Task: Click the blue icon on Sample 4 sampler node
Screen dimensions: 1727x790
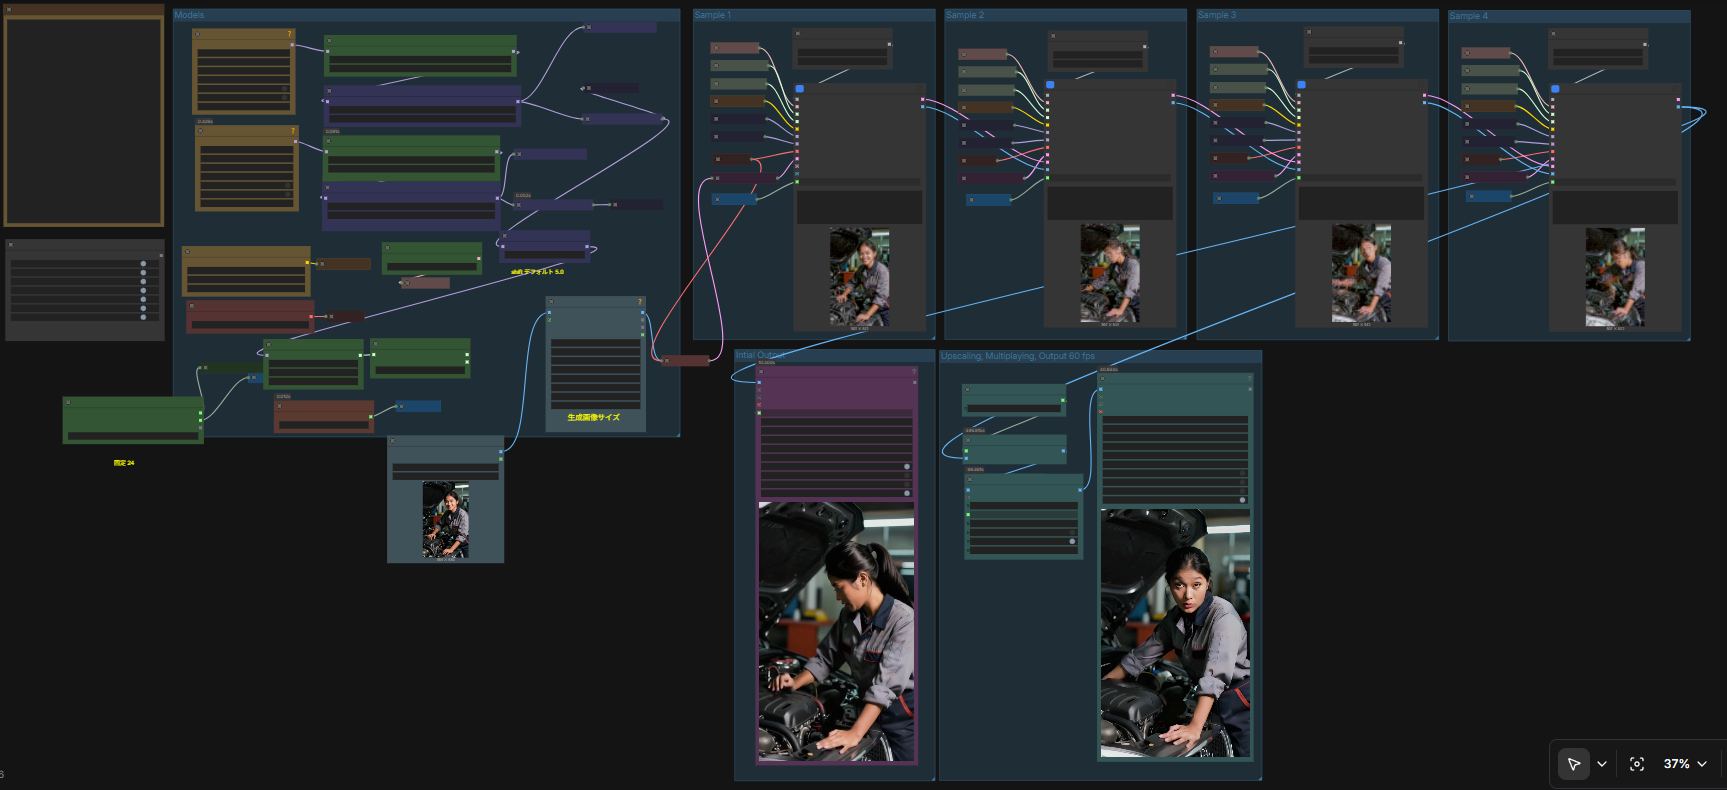Action: (x=1555, y=89)
